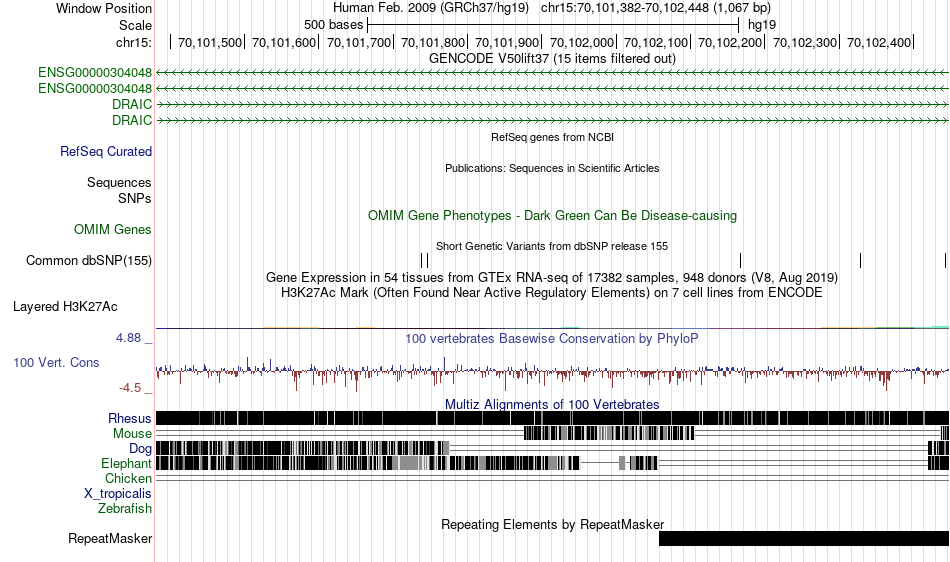
Task: Click the chr15: ruler label
Action: pos(134,42)
